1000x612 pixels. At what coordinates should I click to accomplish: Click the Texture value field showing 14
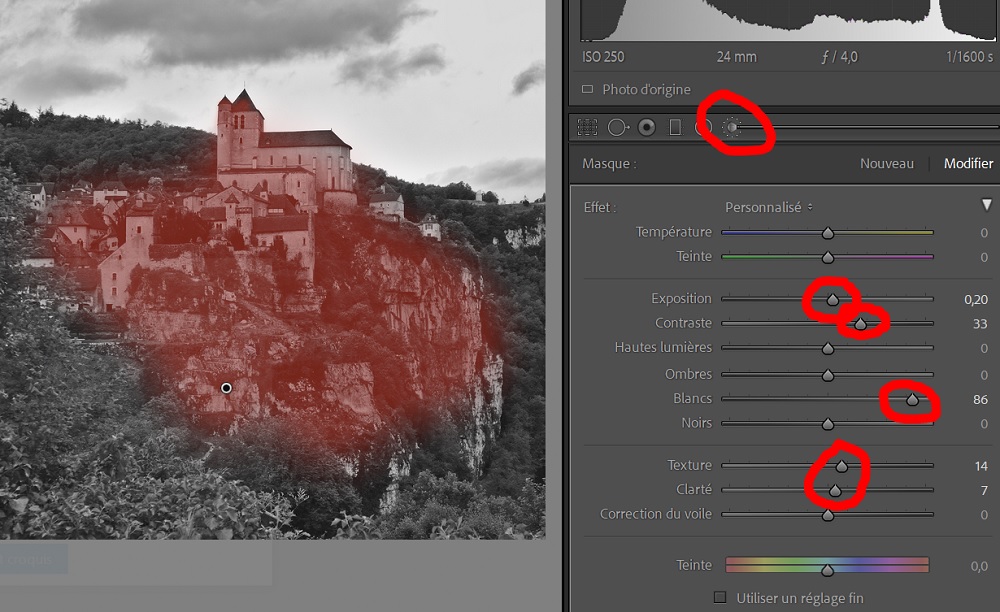[x=981, y=466]
